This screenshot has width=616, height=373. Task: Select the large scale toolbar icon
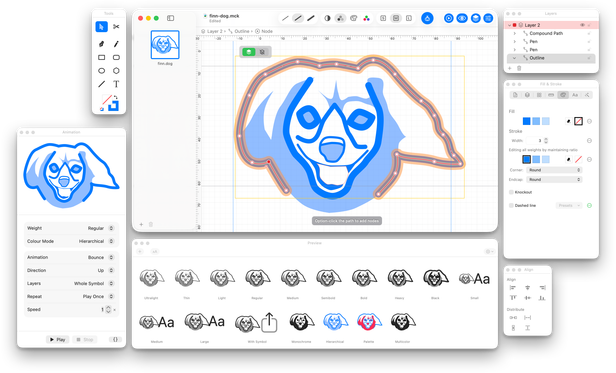tap(409, 18)
